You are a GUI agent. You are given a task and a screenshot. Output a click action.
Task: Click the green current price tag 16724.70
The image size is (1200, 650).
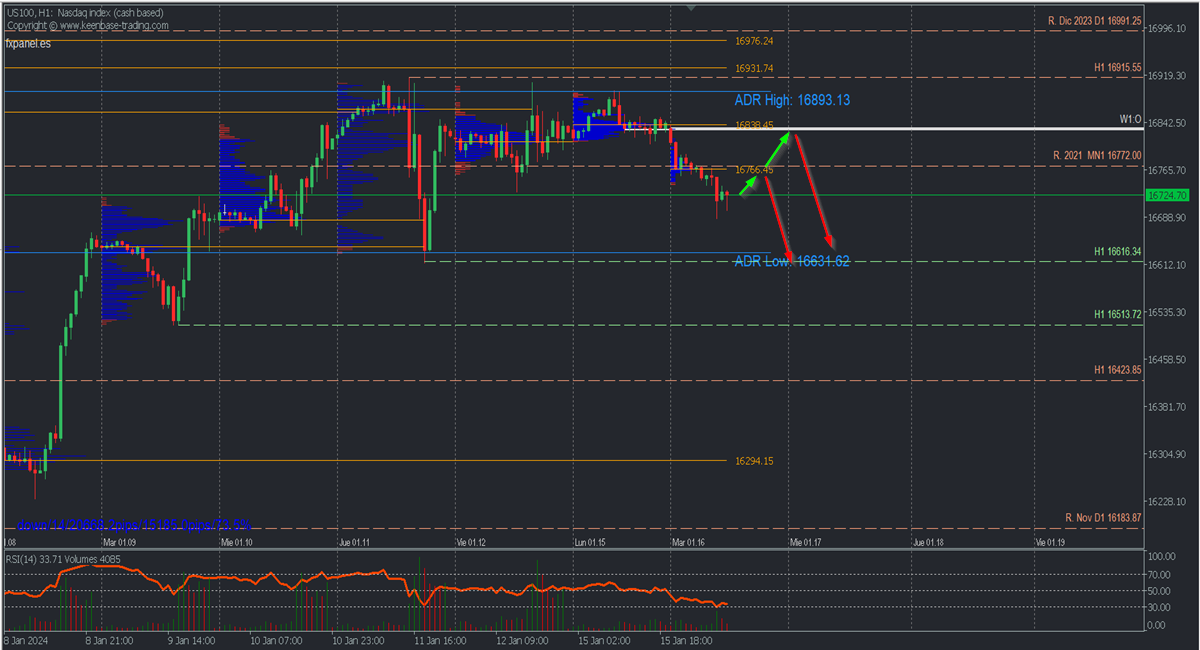click(1168, 196)
